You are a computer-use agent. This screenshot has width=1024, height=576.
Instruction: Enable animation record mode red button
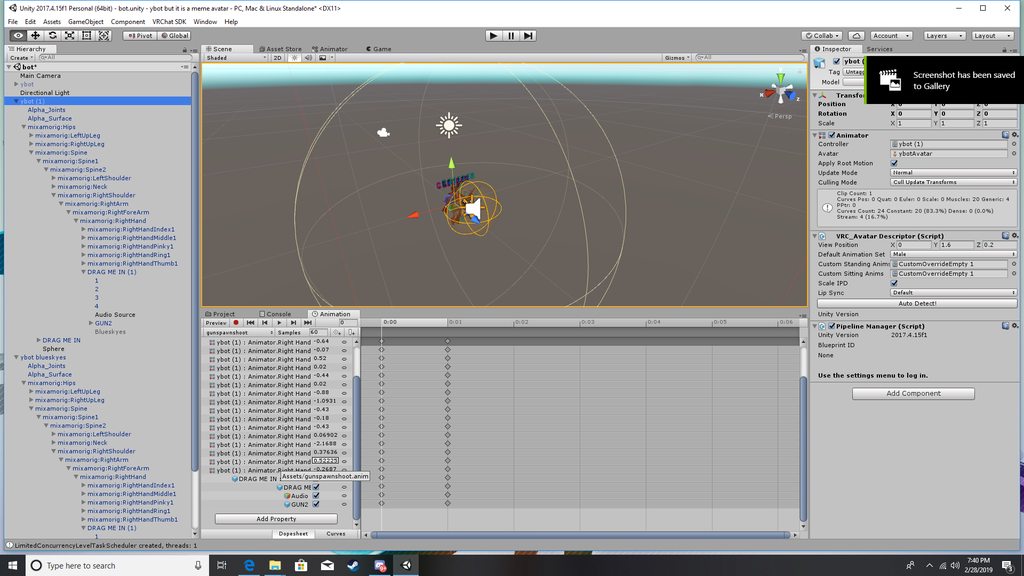[x=236, y=323]
